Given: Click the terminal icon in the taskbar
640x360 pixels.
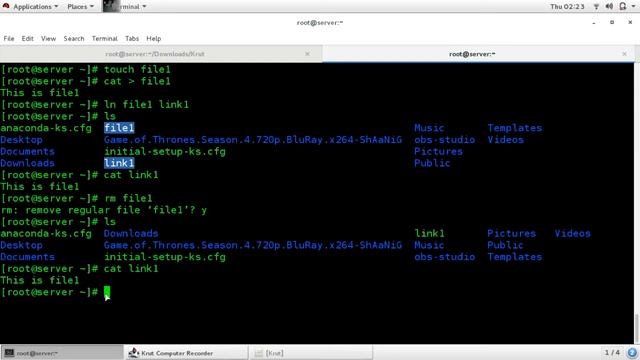Looking at the screenshot, I should pos(9,353).
